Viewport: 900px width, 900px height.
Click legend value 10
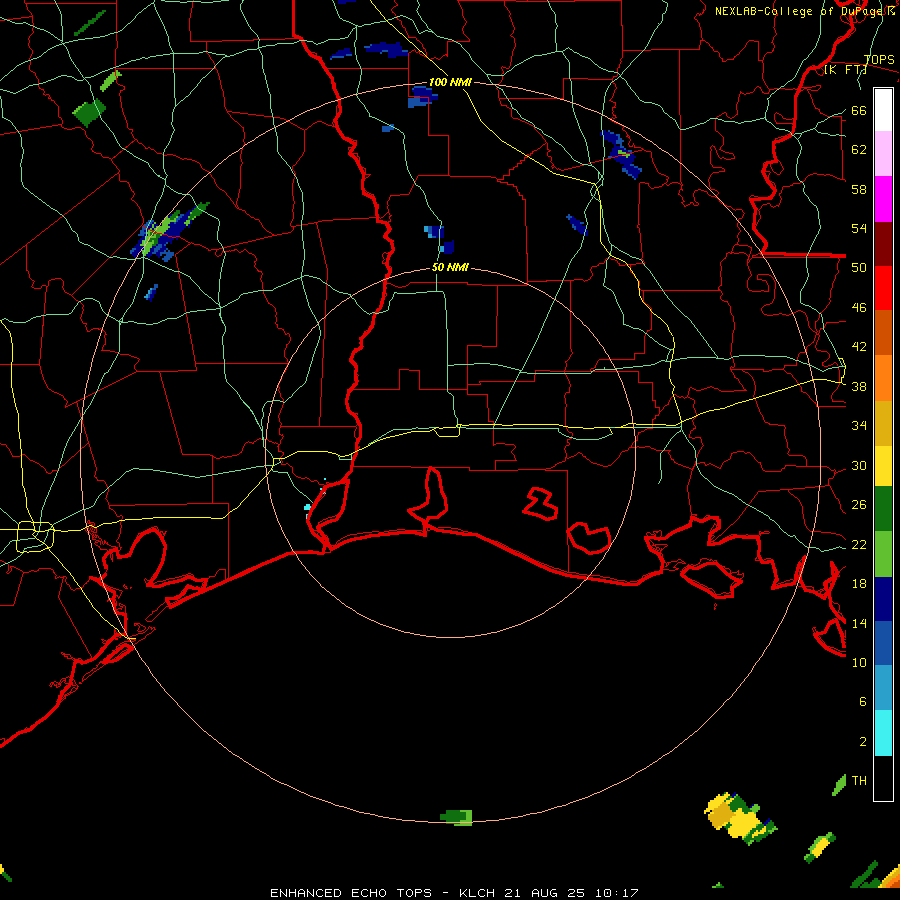pyautogui.click(x=859, y=662)
